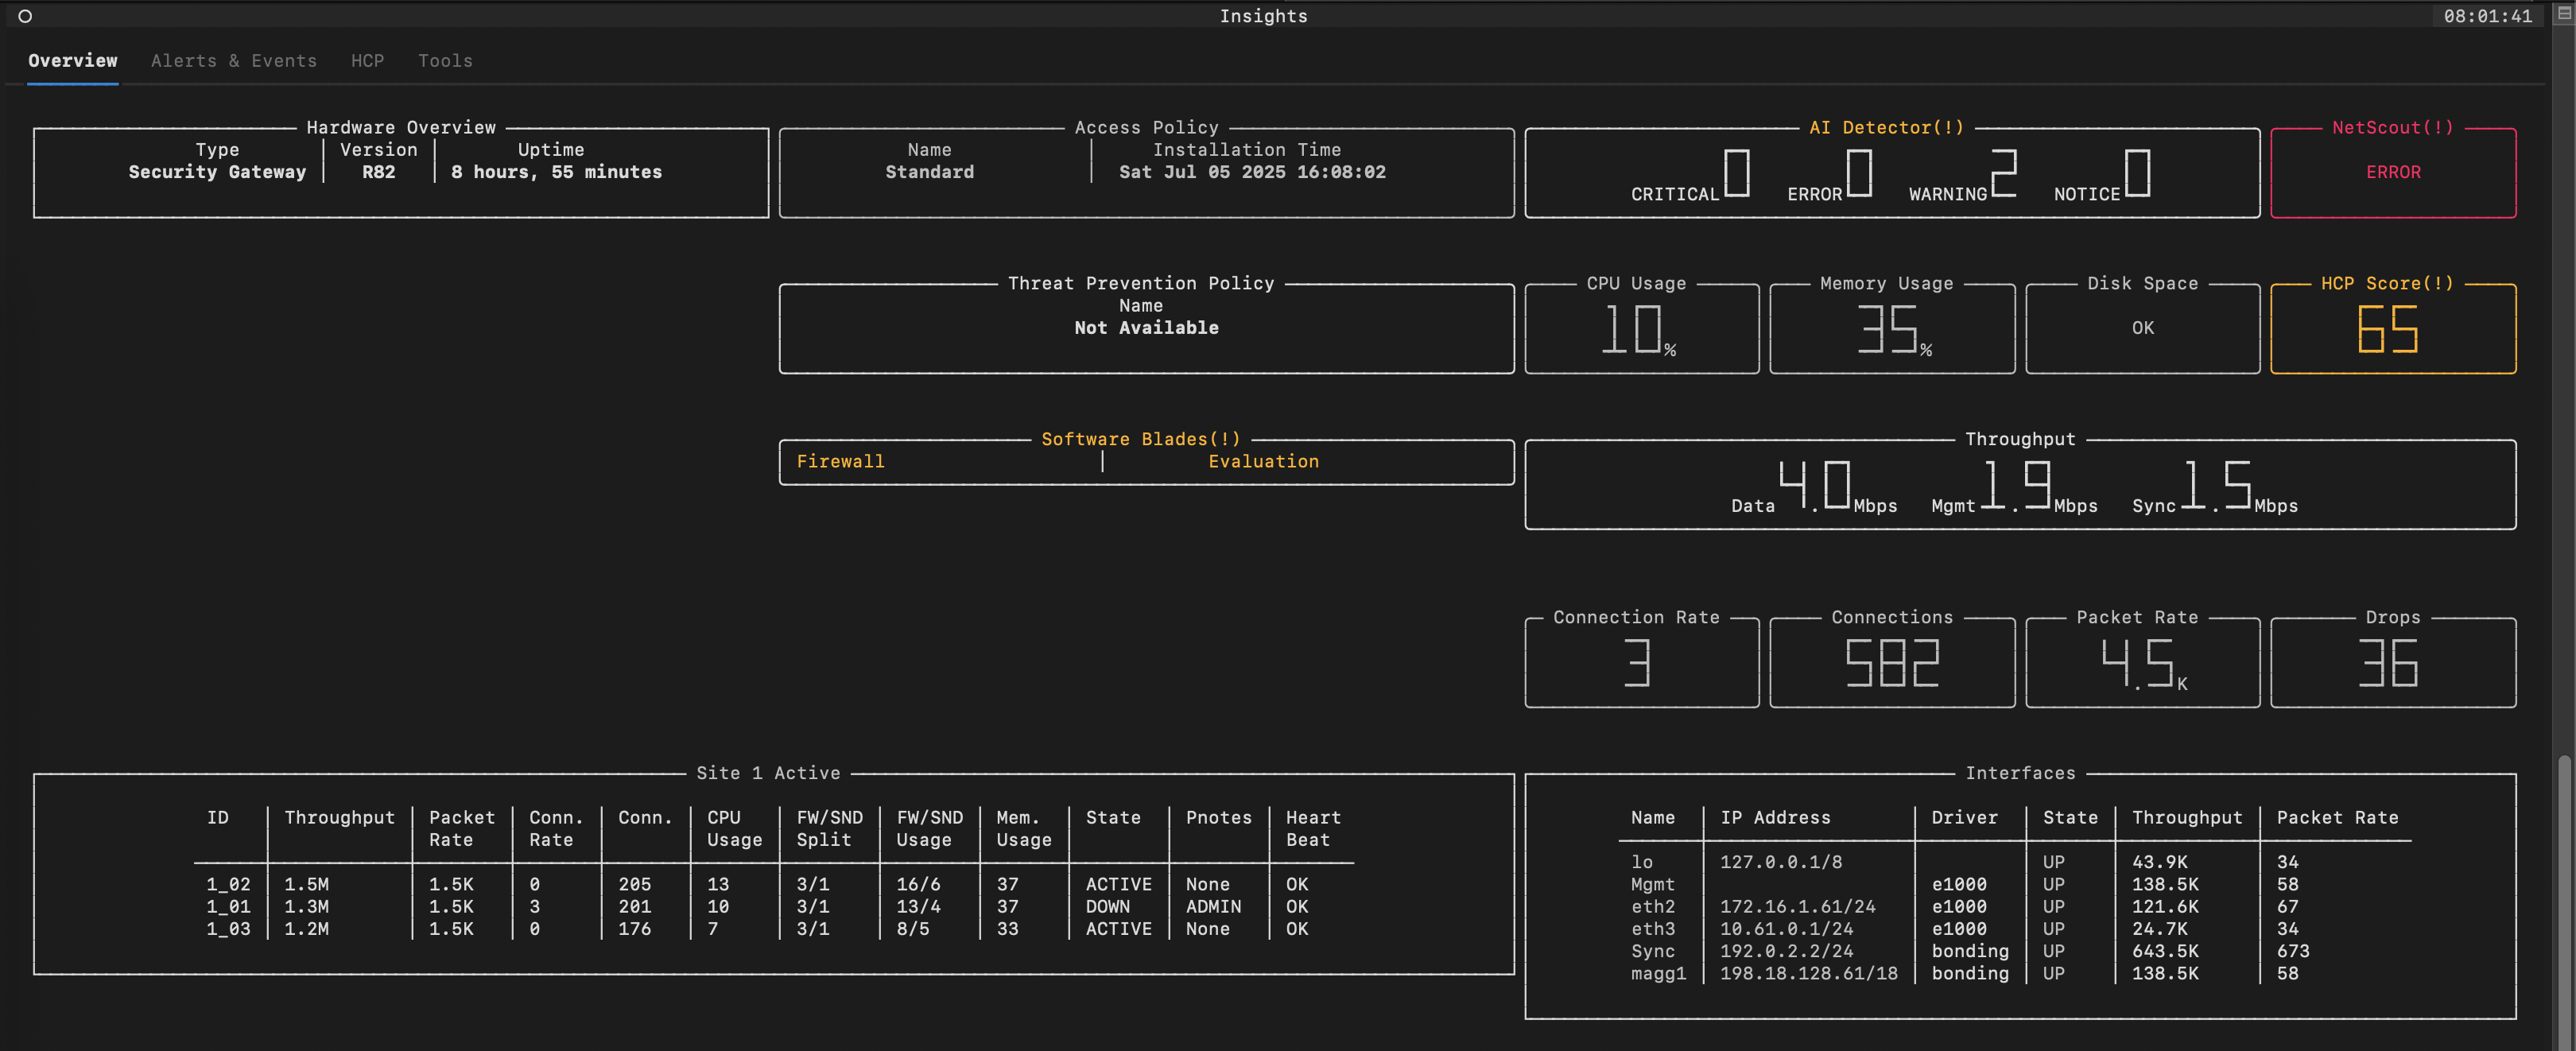Select row 1_01 in Site 1 table
This screenshot has height=1051, width=2576.
pyautogui.click(x=228, y=907)
